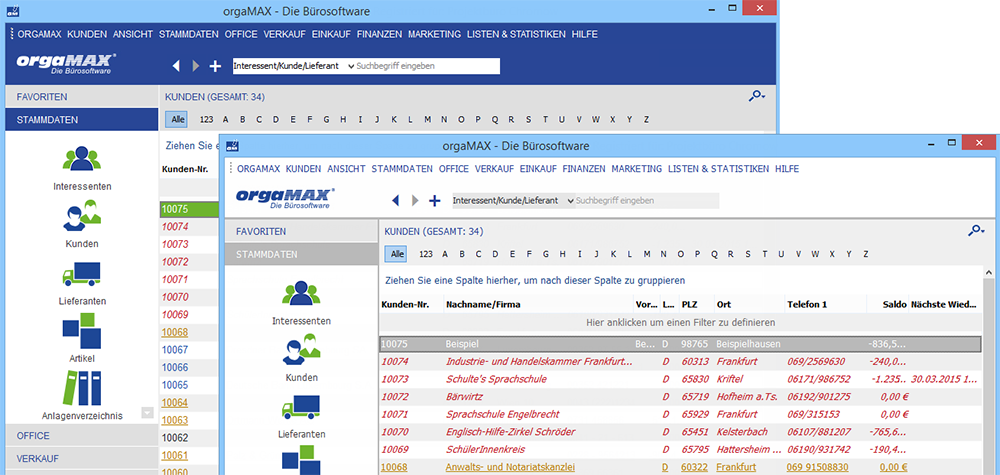Select row SchülerInnenkreis
Screen dimensions: 1000x475
(x=680, y=449)
